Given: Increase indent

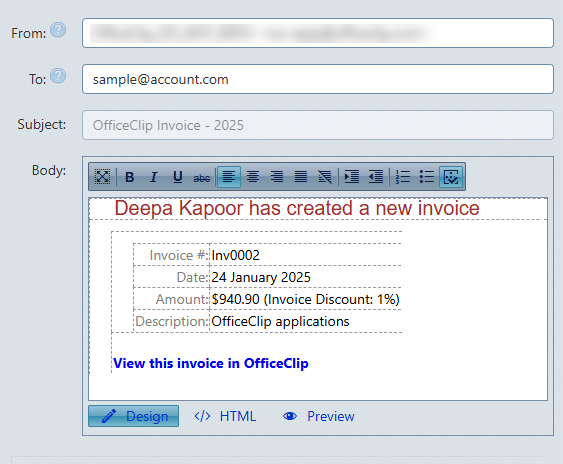Looking at the screenshot, I should [352, 177].
